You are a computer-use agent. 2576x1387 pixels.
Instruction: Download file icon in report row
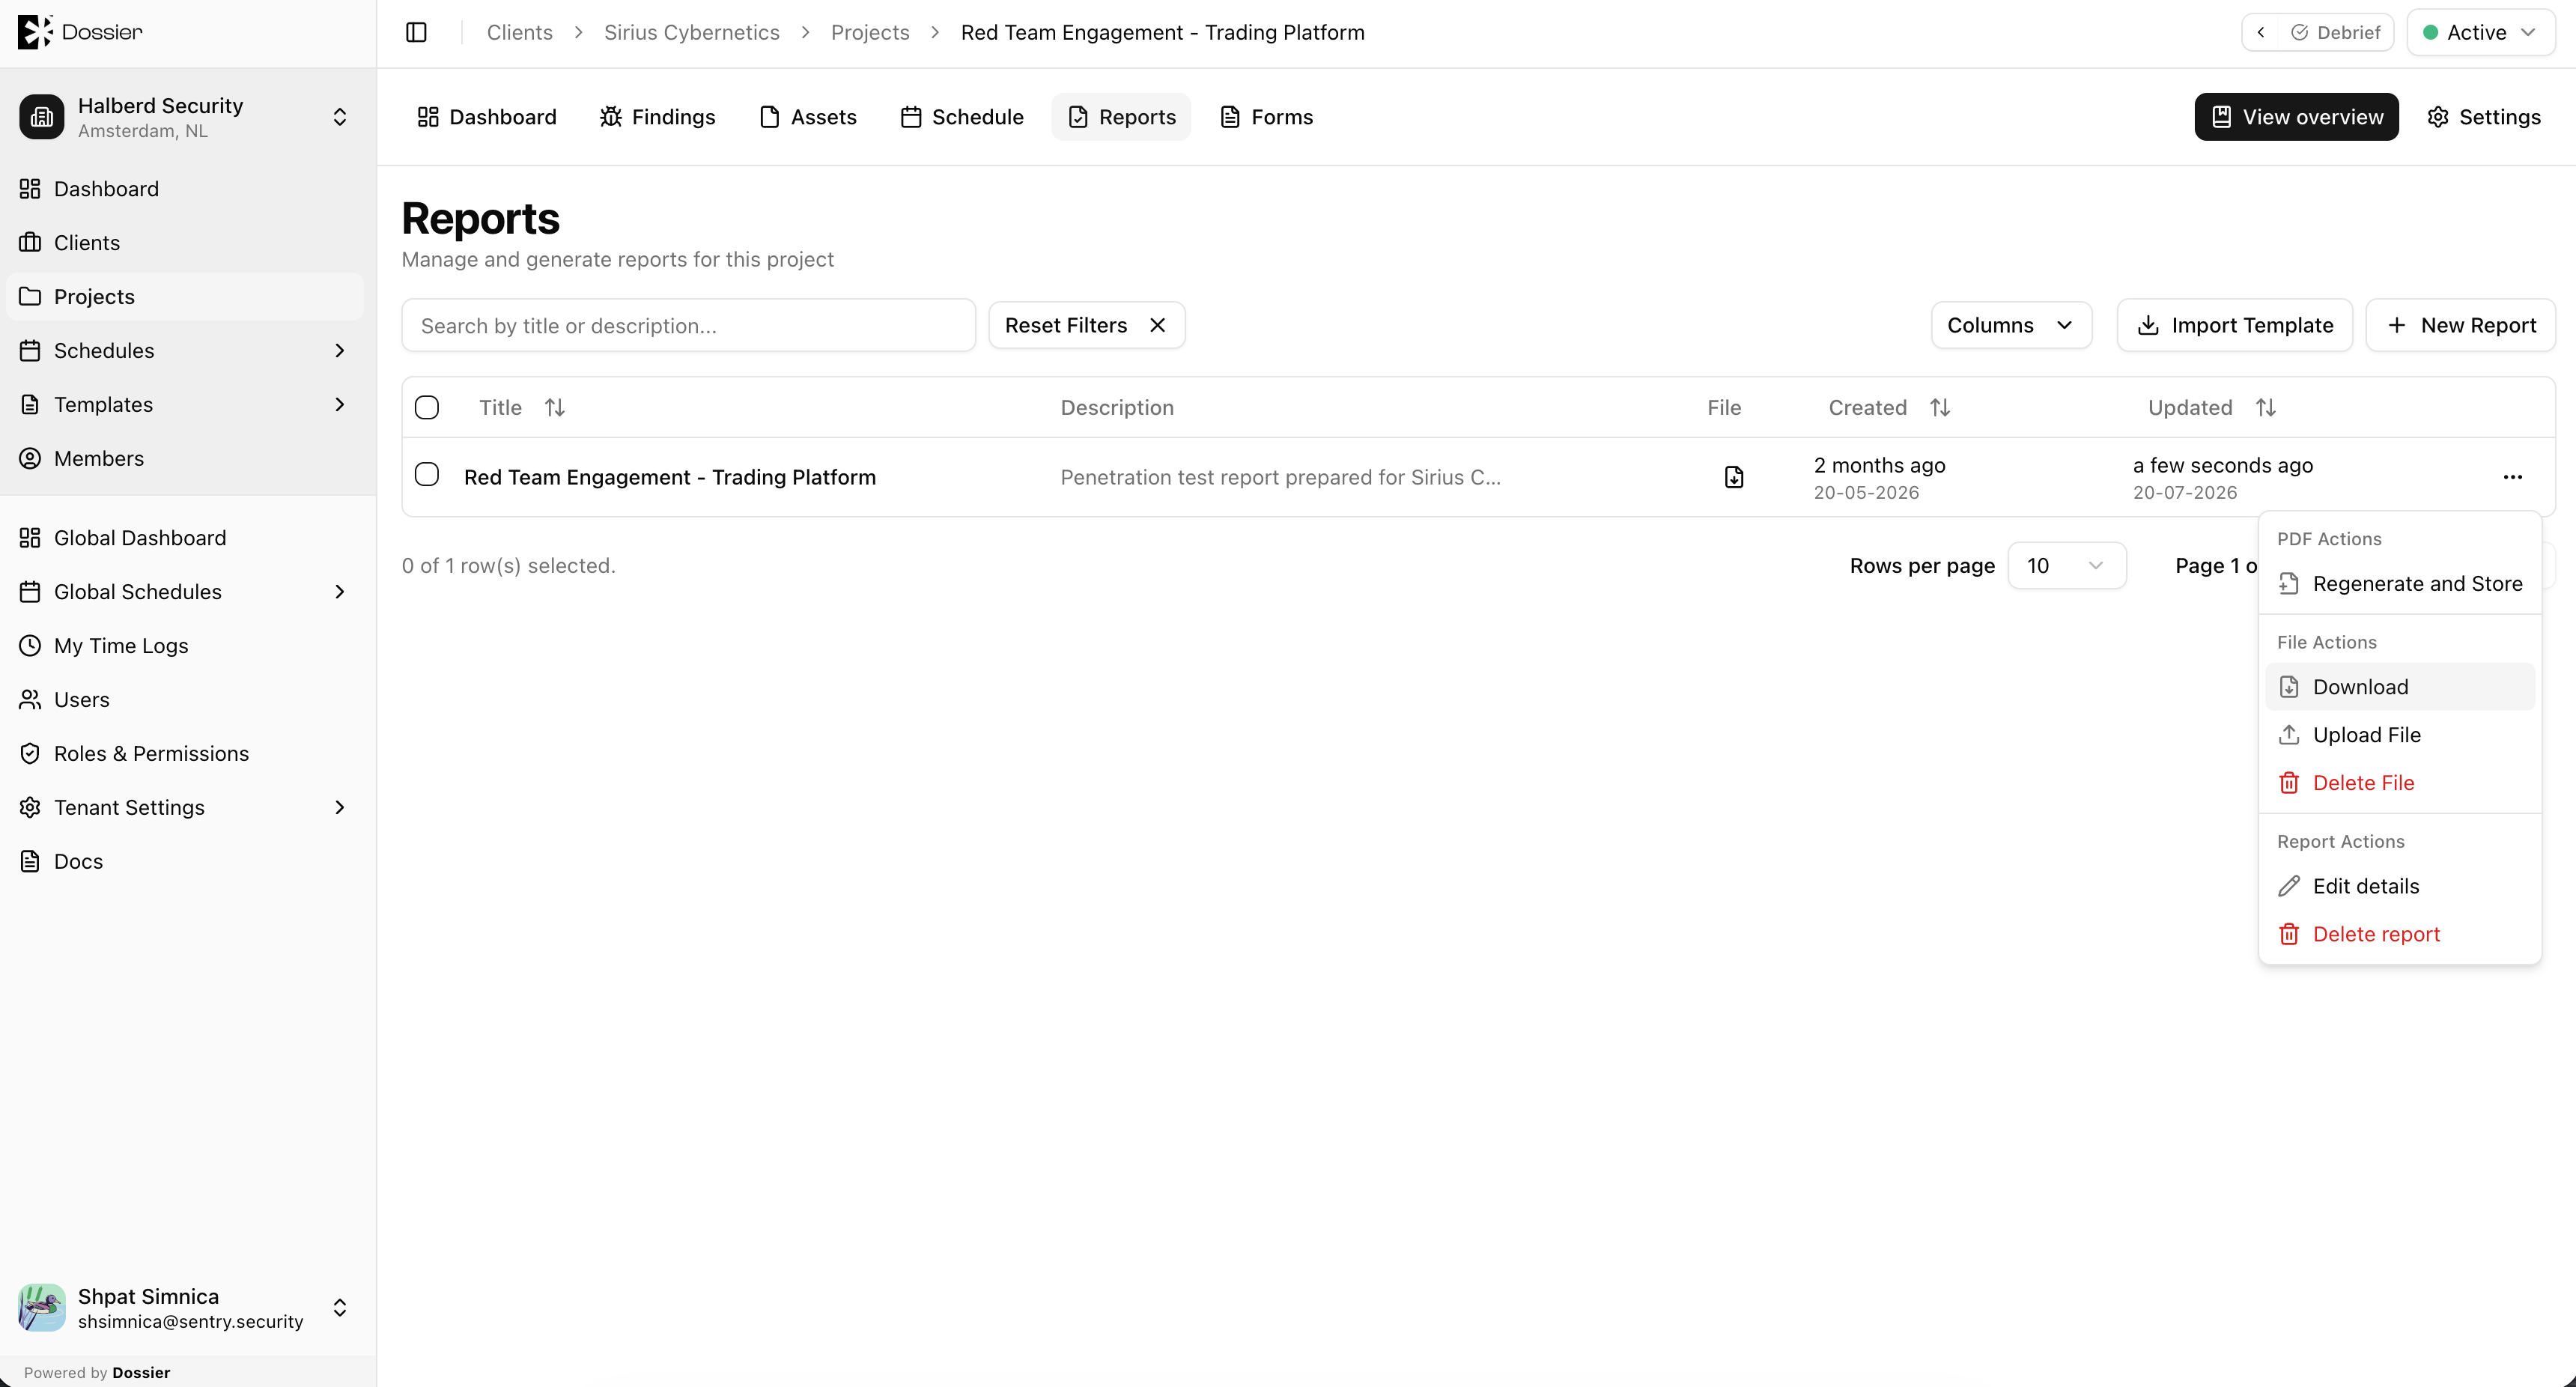[1734, 477]
